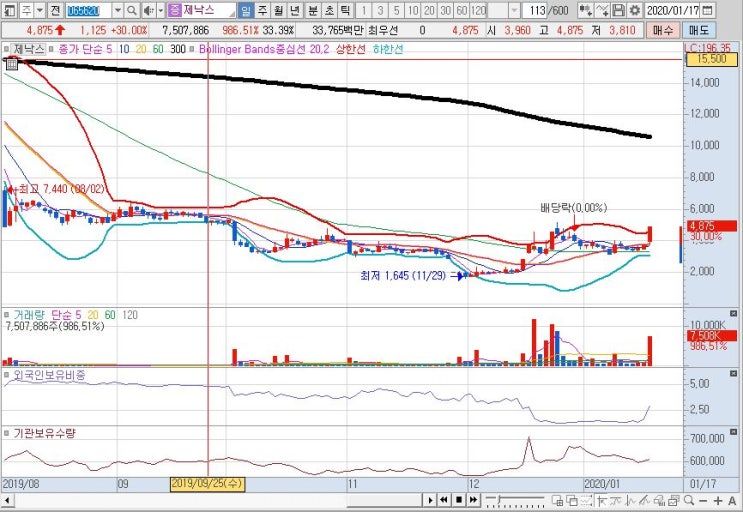Click the crosshair line tool icon
Viewport: 743px width, 512px height.
pyautogui.click(x=601, y=500)
